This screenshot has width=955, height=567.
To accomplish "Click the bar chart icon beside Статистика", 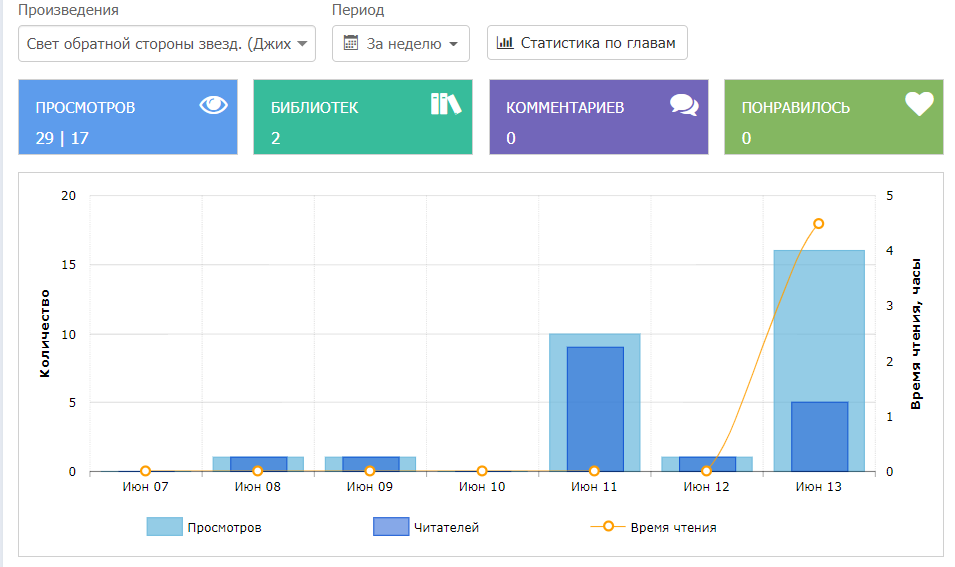I will tap(505, 43).
